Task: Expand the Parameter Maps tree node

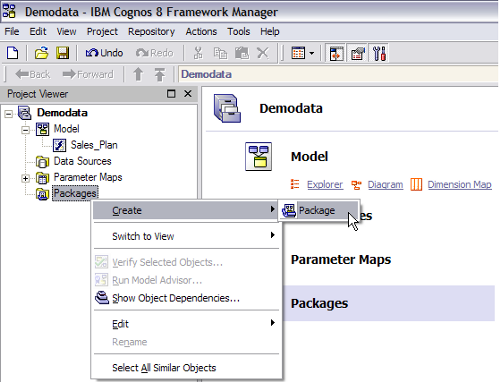Action: point(25,178)
